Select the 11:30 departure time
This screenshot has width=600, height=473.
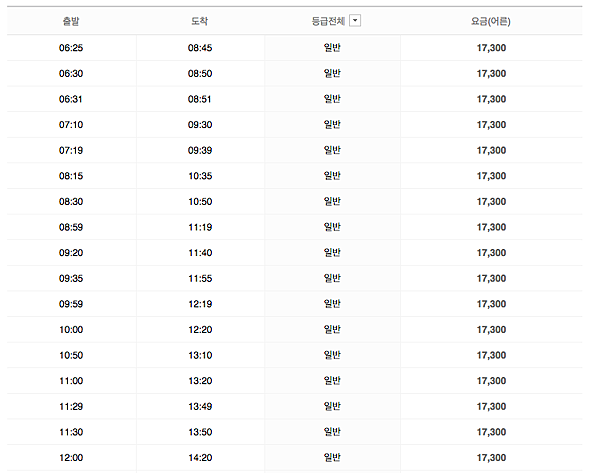pos(71,432)
